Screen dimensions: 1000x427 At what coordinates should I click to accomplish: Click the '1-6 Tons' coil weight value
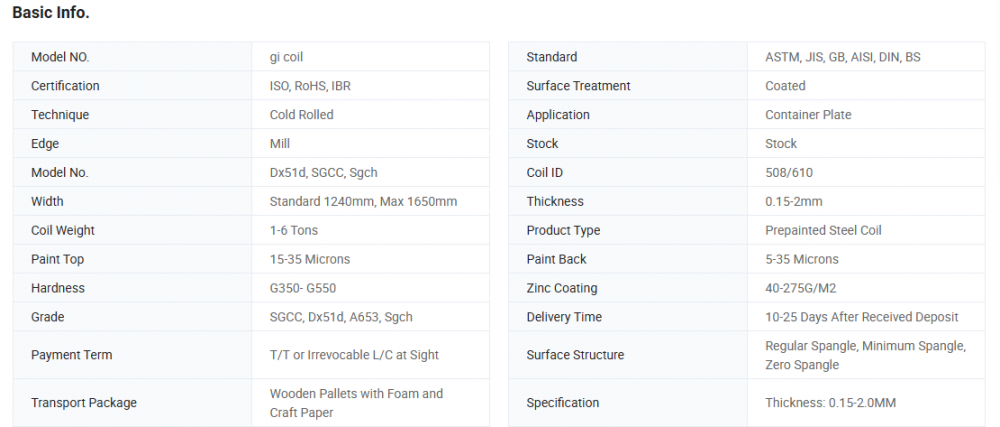click(293, 231)
